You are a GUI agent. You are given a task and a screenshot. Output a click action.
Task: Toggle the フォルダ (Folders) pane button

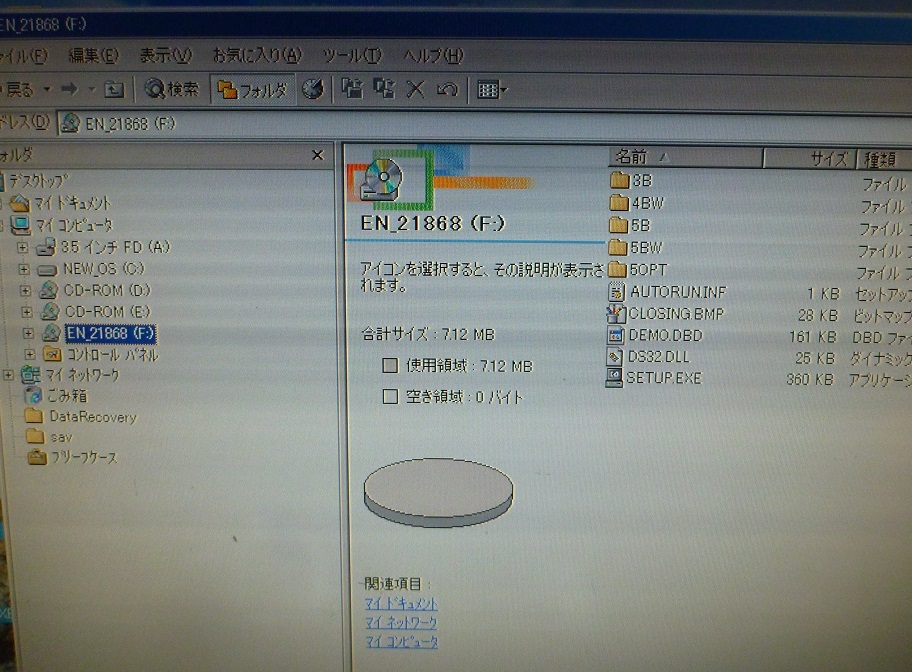tap(248, 89)
